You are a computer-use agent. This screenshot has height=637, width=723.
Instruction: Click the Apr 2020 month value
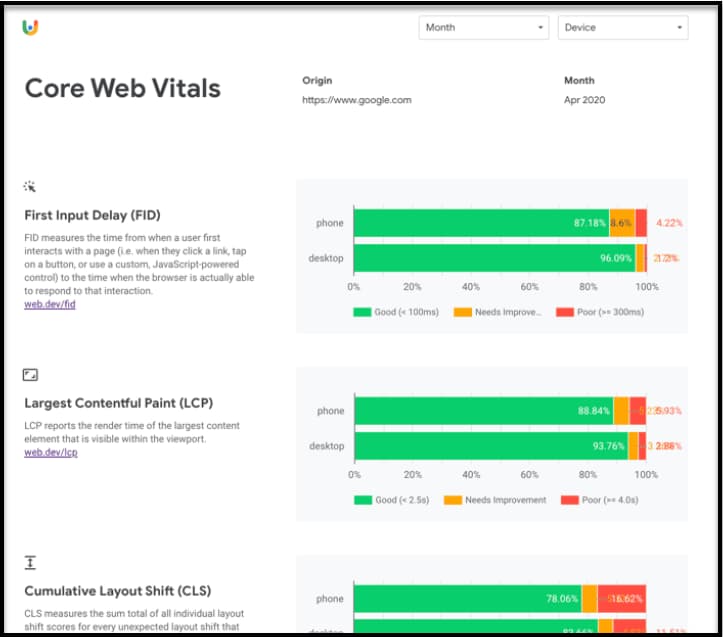[585, 100]
